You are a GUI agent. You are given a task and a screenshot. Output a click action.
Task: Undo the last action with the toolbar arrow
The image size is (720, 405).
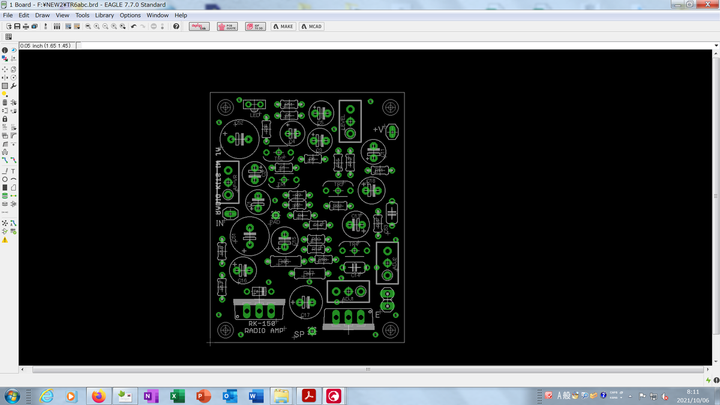pos(133,26)
